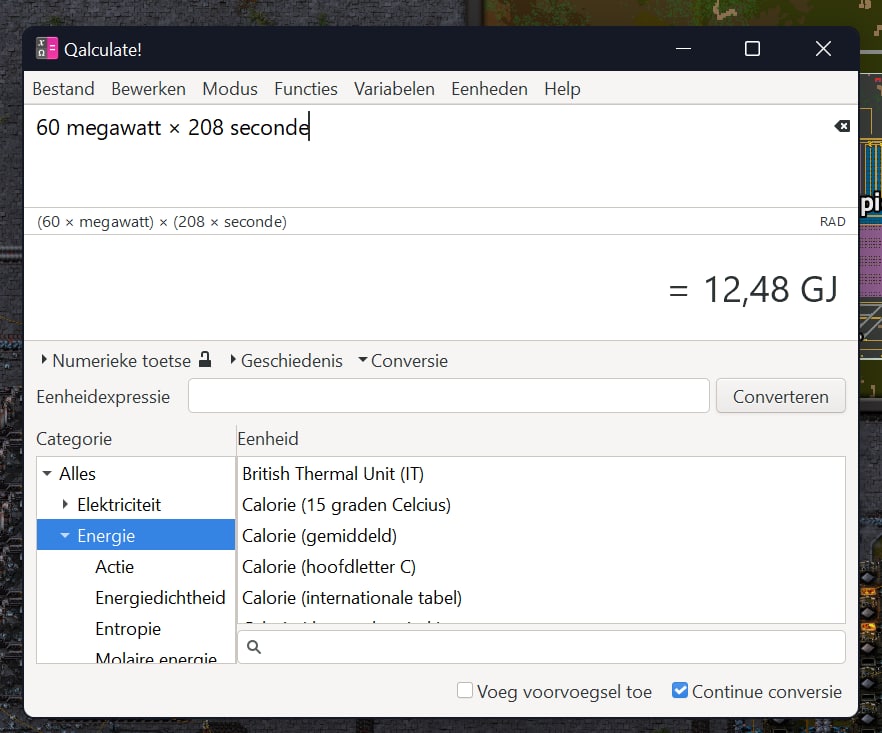Maximize the Qalculate! window
Viewport: 882px width, 733px height.
tap(752, 48)
